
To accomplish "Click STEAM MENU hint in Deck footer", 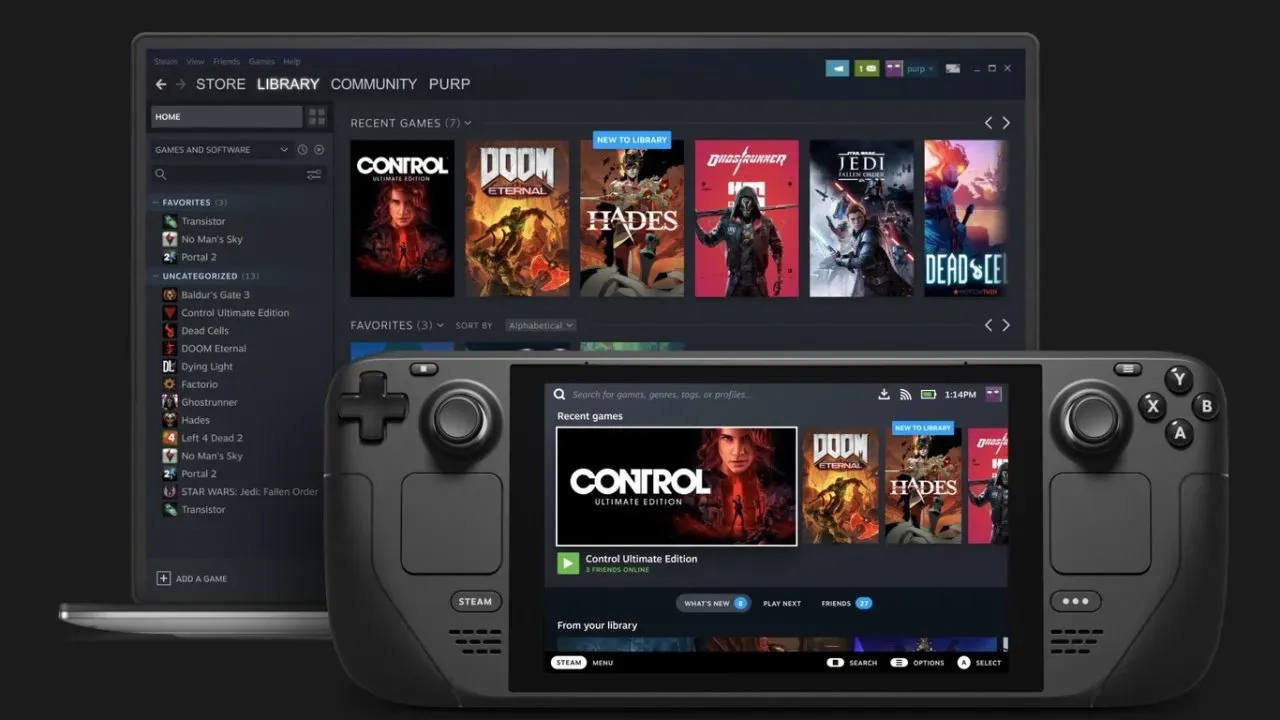I will [583, 662].
